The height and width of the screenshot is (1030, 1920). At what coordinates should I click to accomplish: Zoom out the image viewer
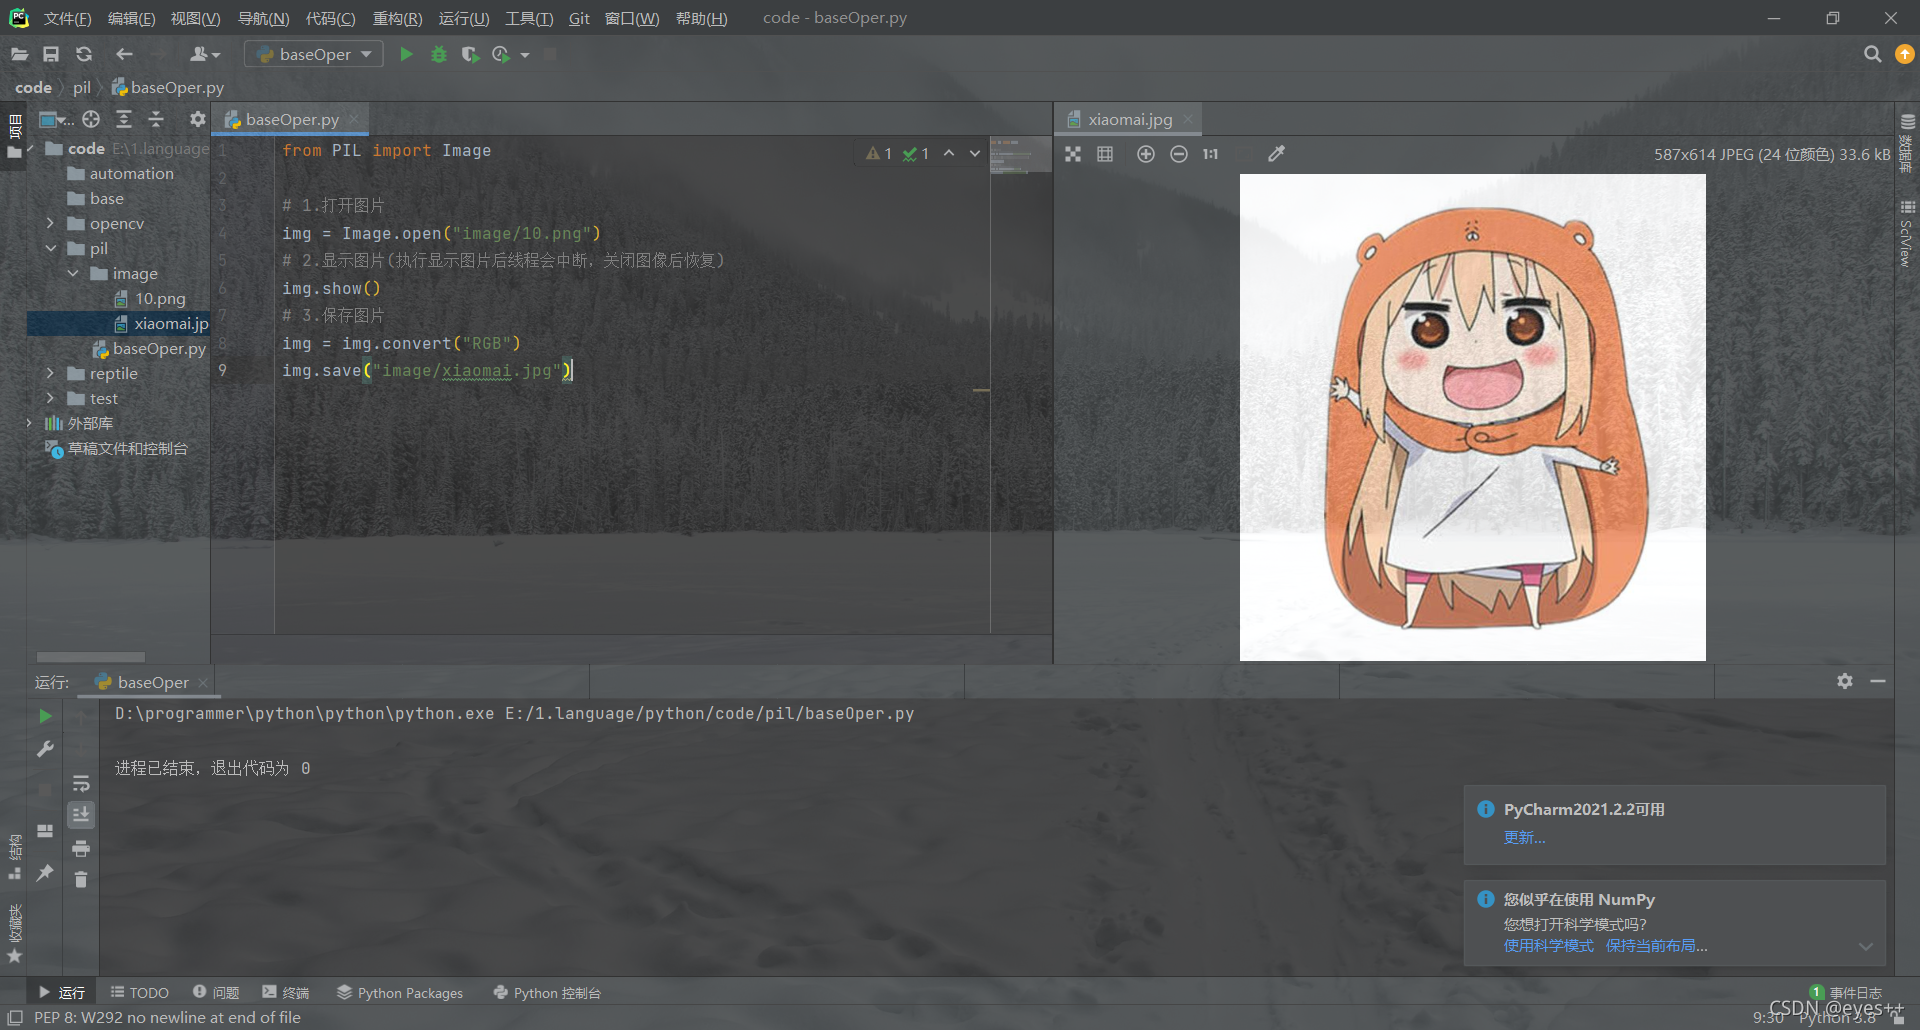pos(1179,154)
